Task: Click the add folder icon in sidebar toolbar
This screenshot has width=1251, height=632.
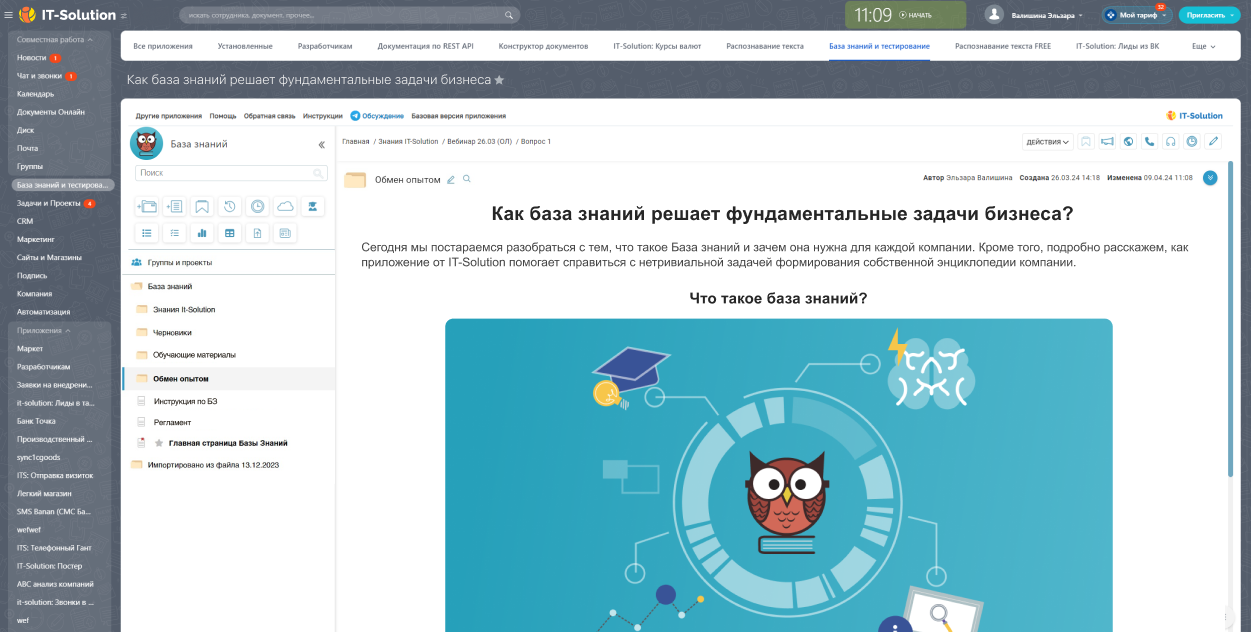Action: pyautogui.click(x=146, y=207)
